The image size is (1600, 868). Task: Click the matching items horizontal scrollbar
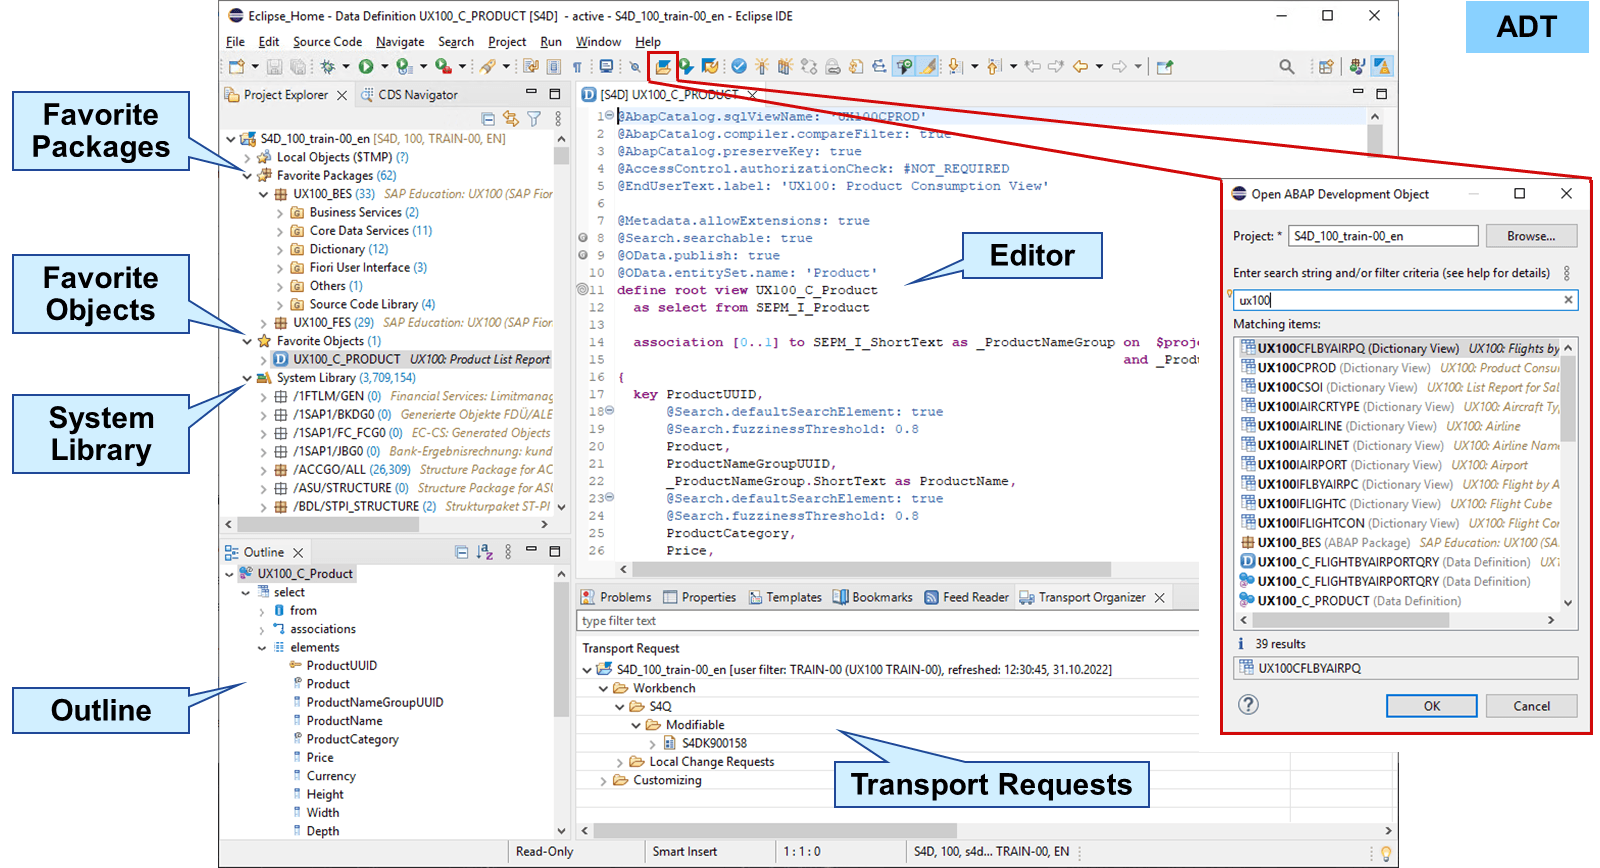pyautogui.click(x=1350, y=620)
